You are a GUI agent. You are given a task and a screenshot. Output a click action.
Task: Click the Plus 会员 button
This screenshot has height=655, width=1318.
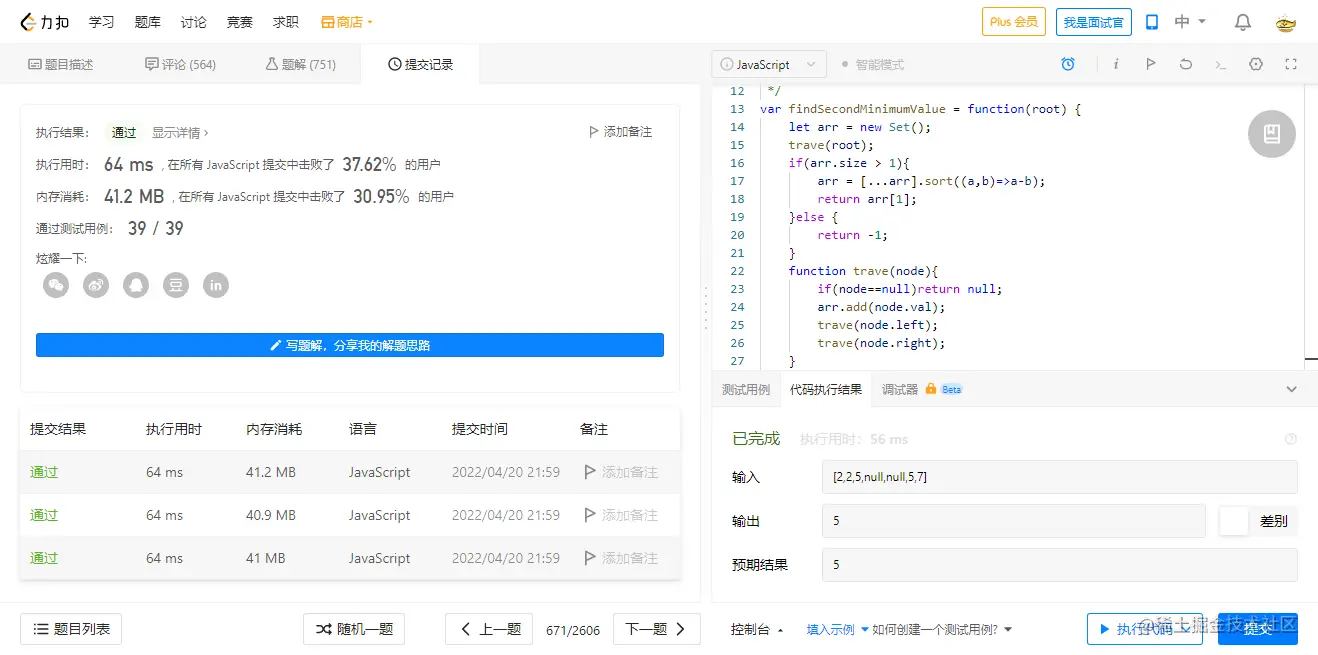point(1014,21)
